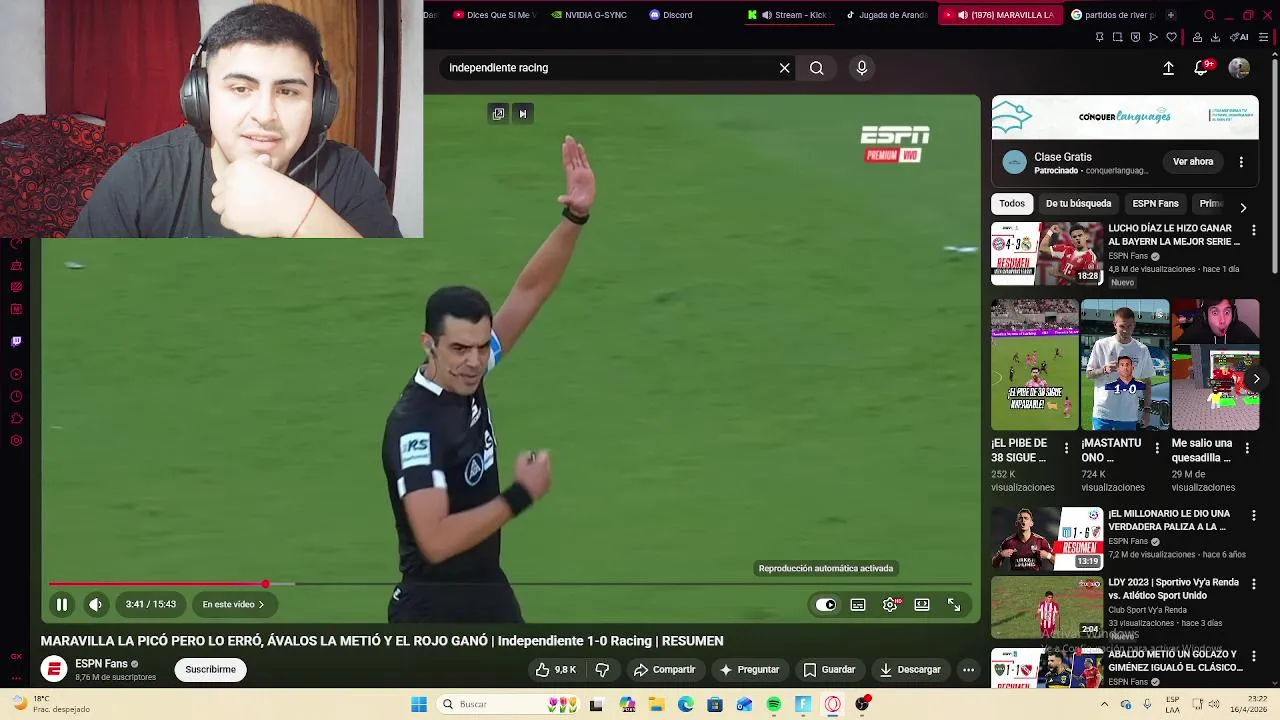
Task: Switch to the 'Jugada de Aranda' tab
Action: tap(886, 15)
